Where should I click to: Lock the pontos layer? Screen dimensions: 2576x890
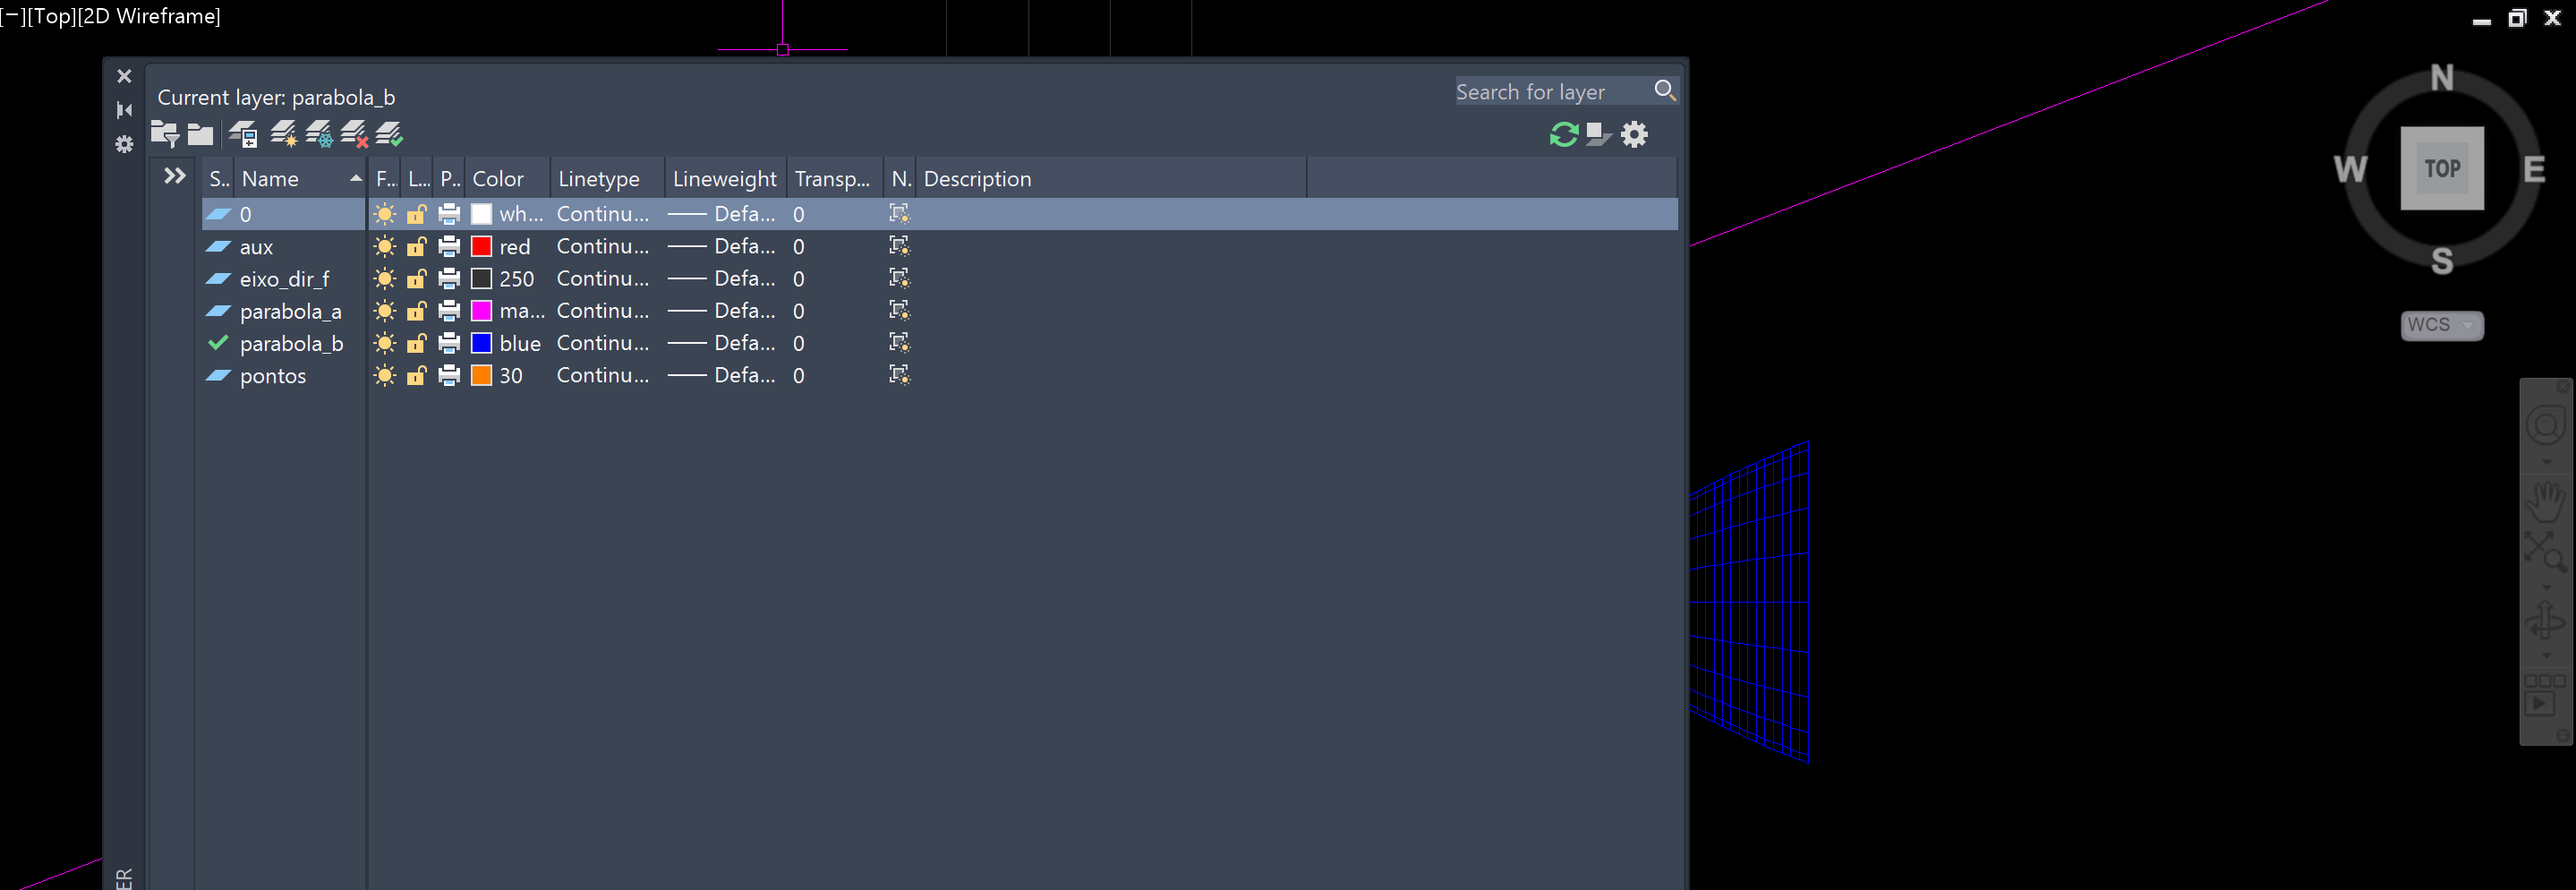pos(417,375)
